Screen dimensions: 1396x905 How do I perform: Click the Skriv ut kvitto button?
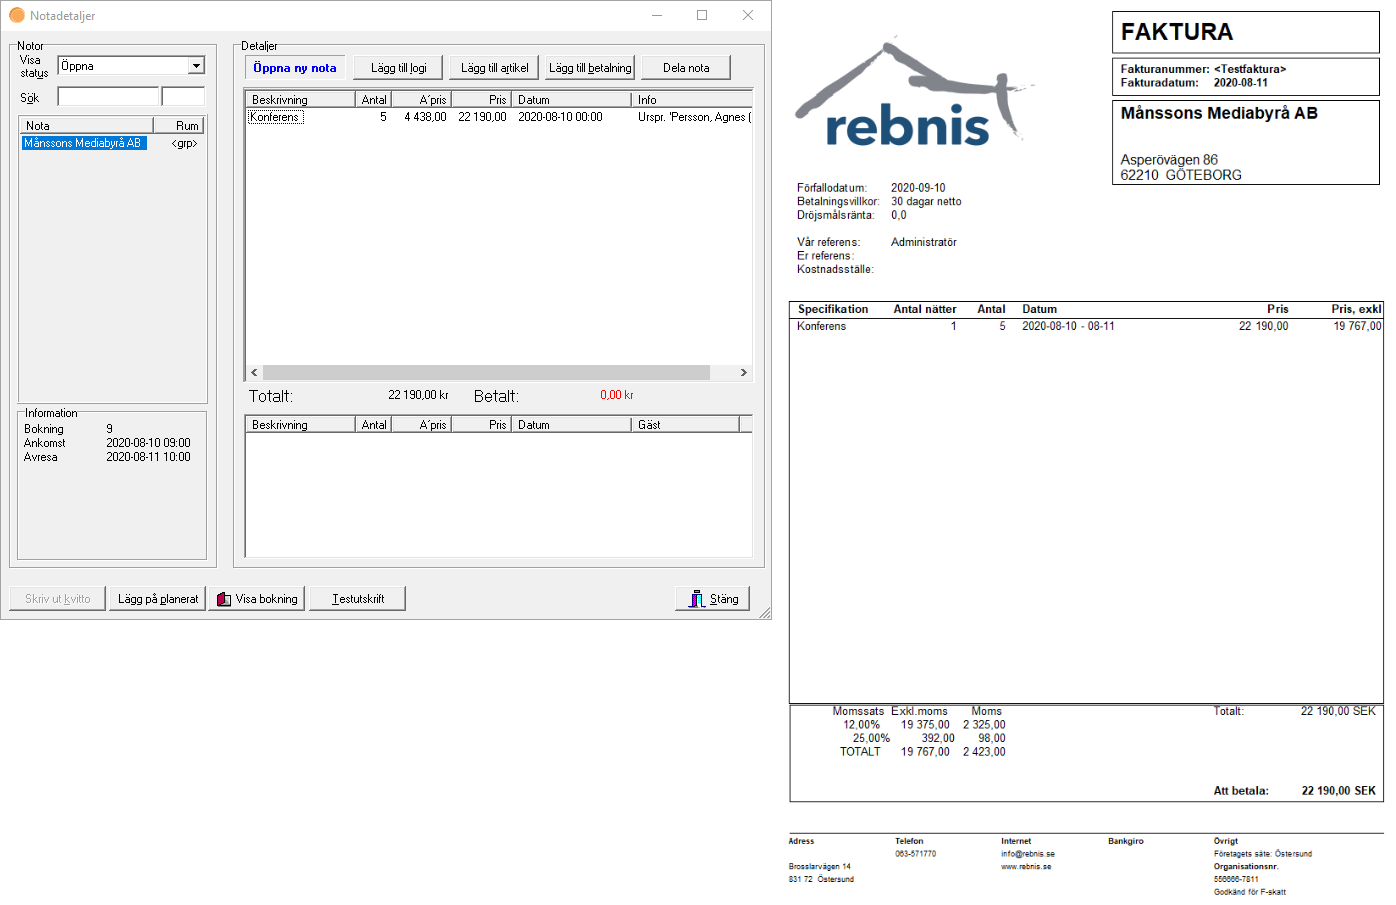click(58, 599)
